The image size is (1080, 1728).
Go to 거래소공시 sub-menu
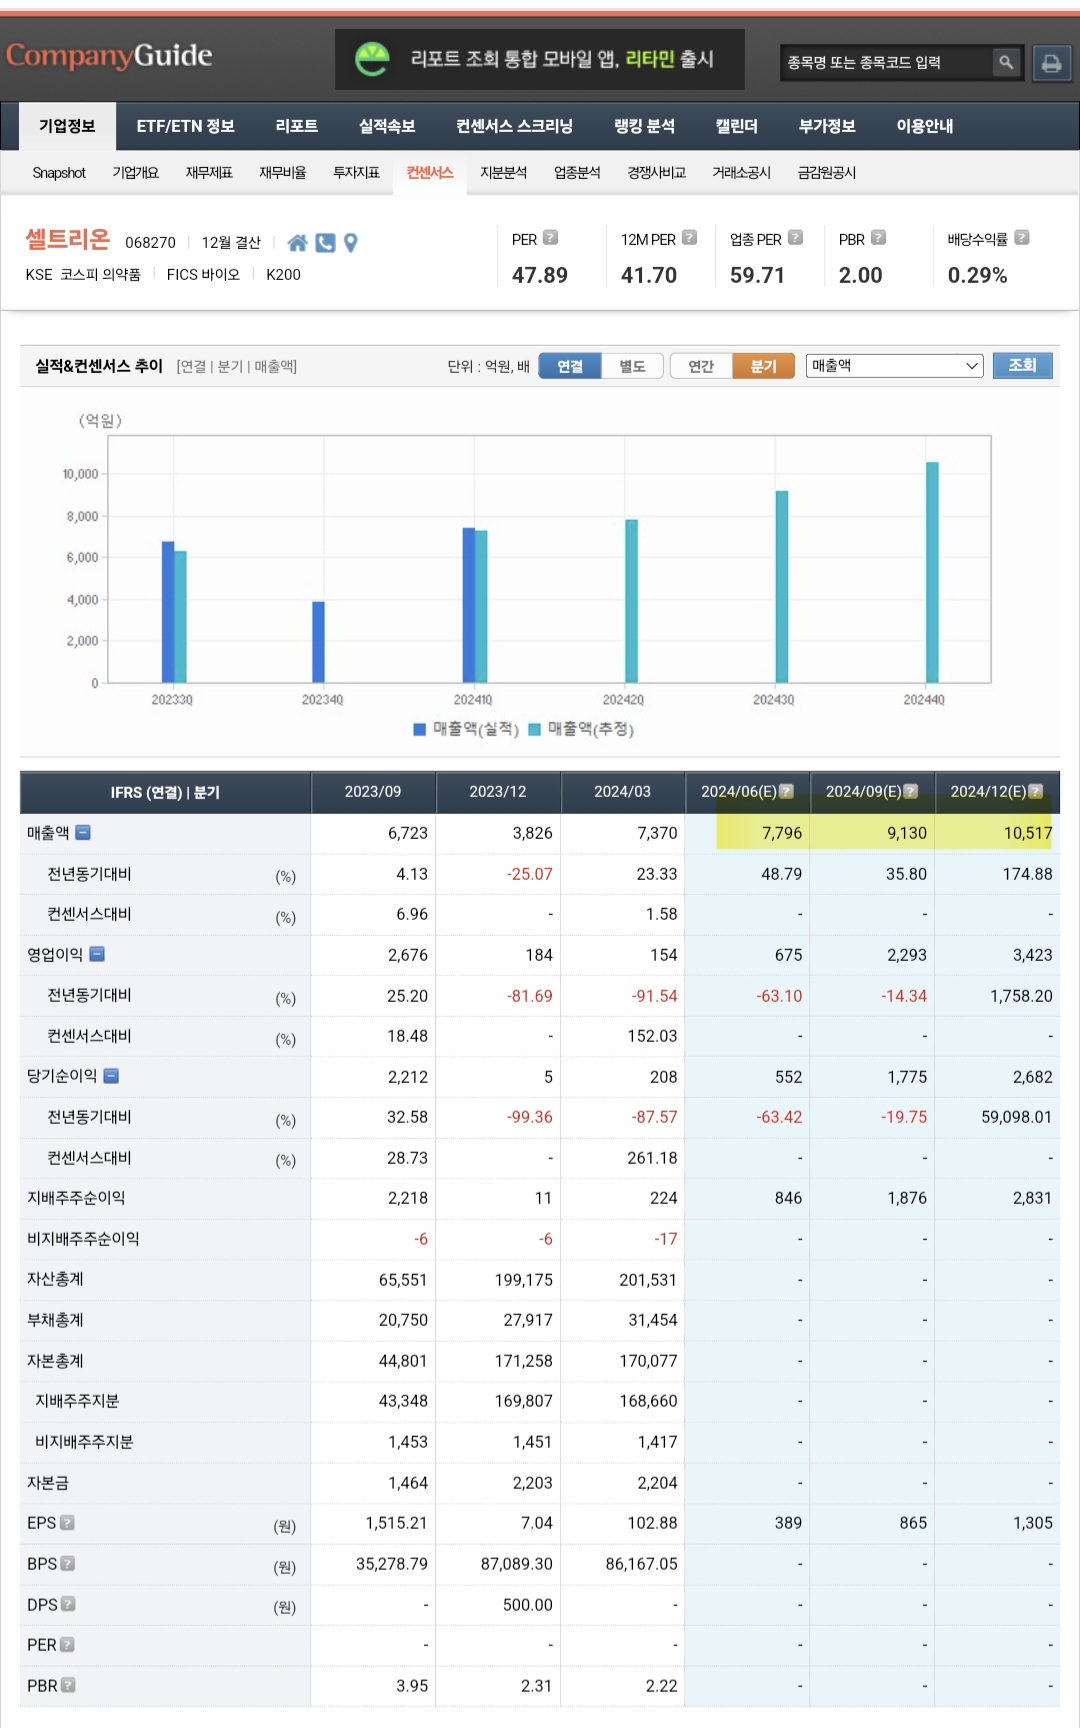click(741, 173)
